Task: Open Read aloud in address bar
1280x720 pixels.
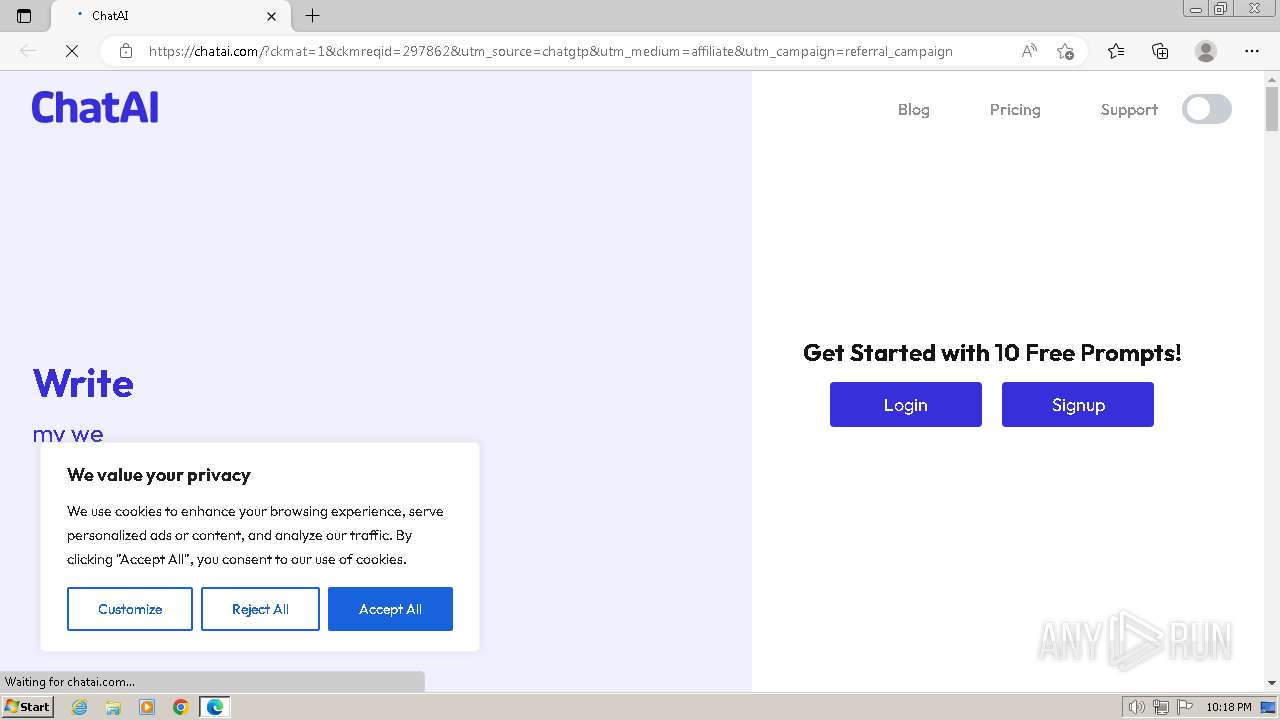Action: (1028, 51)
